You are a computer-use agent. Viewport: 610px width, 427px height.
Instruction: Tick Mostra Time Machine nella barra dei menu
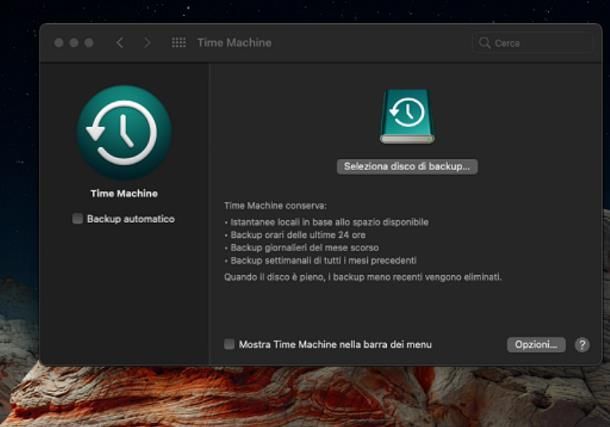pos(229,344)
